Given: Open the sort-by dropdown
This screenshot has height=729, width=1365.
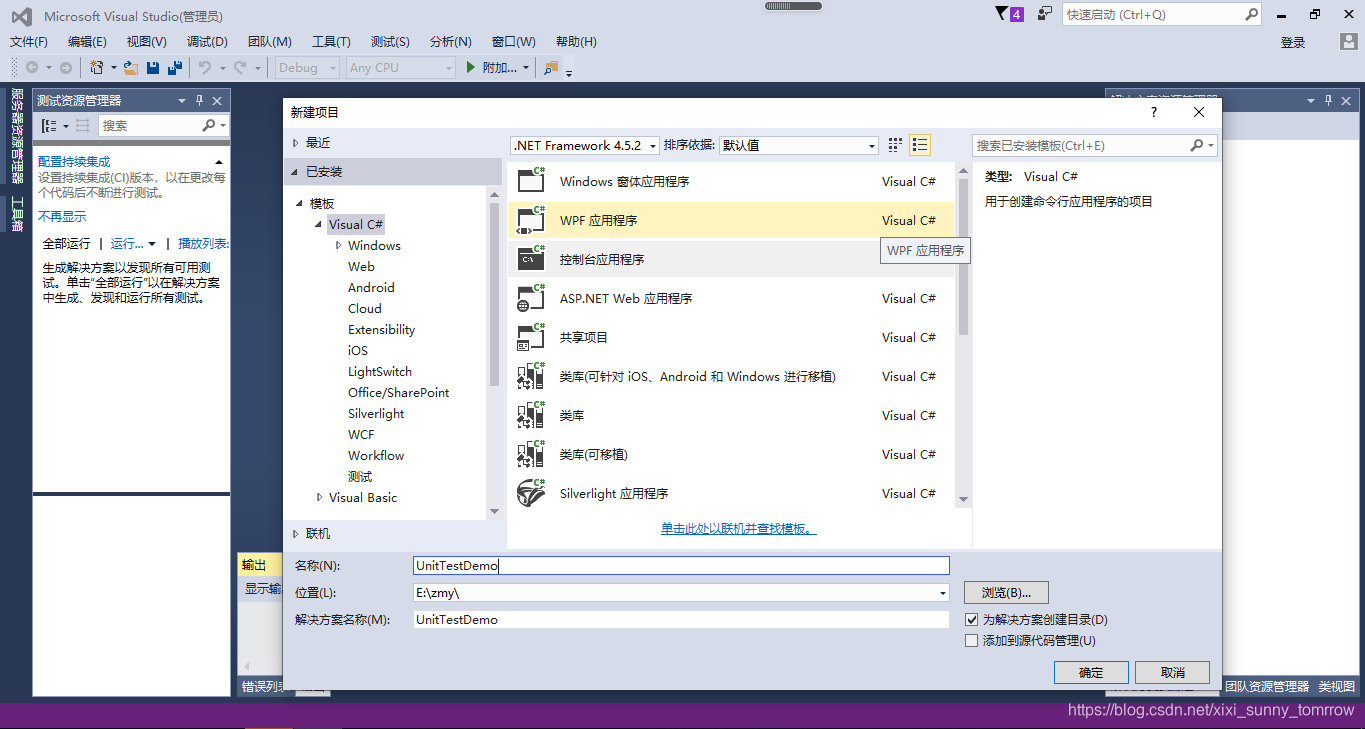Looking at the screenshot, I should (798, 145).
